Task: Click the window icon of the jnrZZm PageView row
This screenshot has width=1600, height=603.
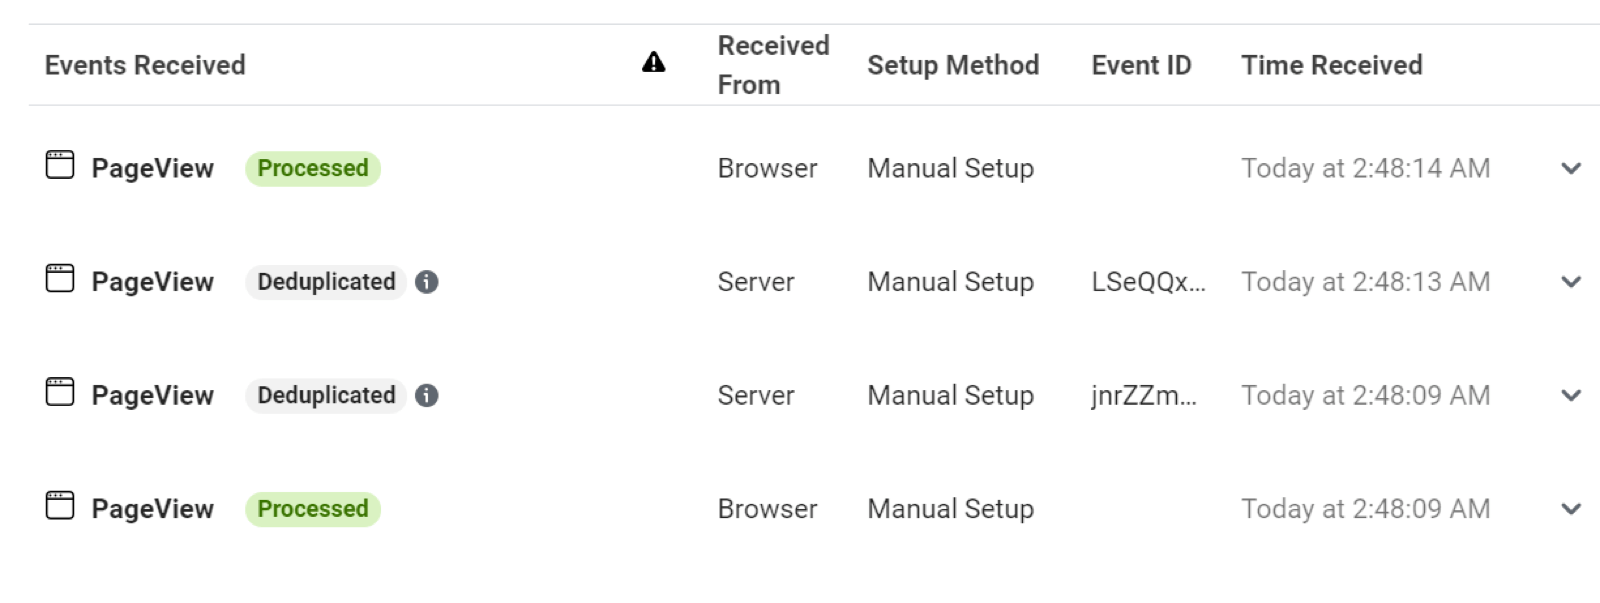Action: pos(60,392)
